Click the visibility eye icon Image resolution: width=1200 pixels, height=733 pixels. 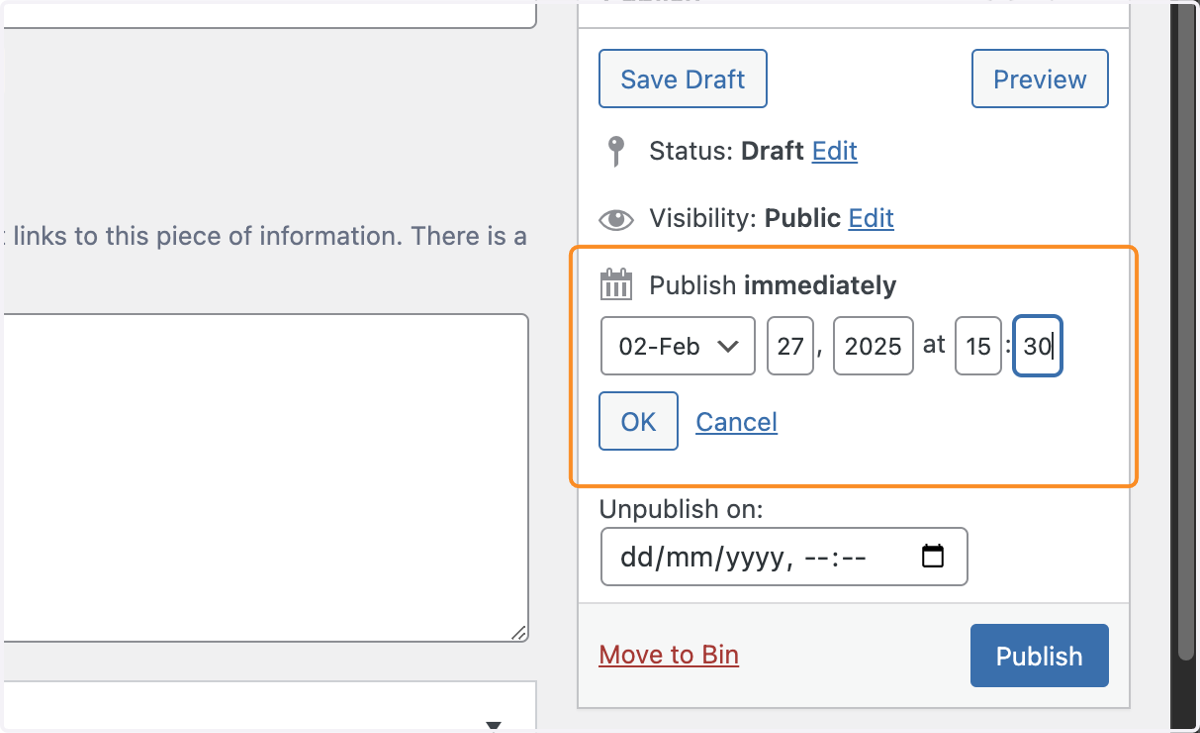tap(616, 219)
